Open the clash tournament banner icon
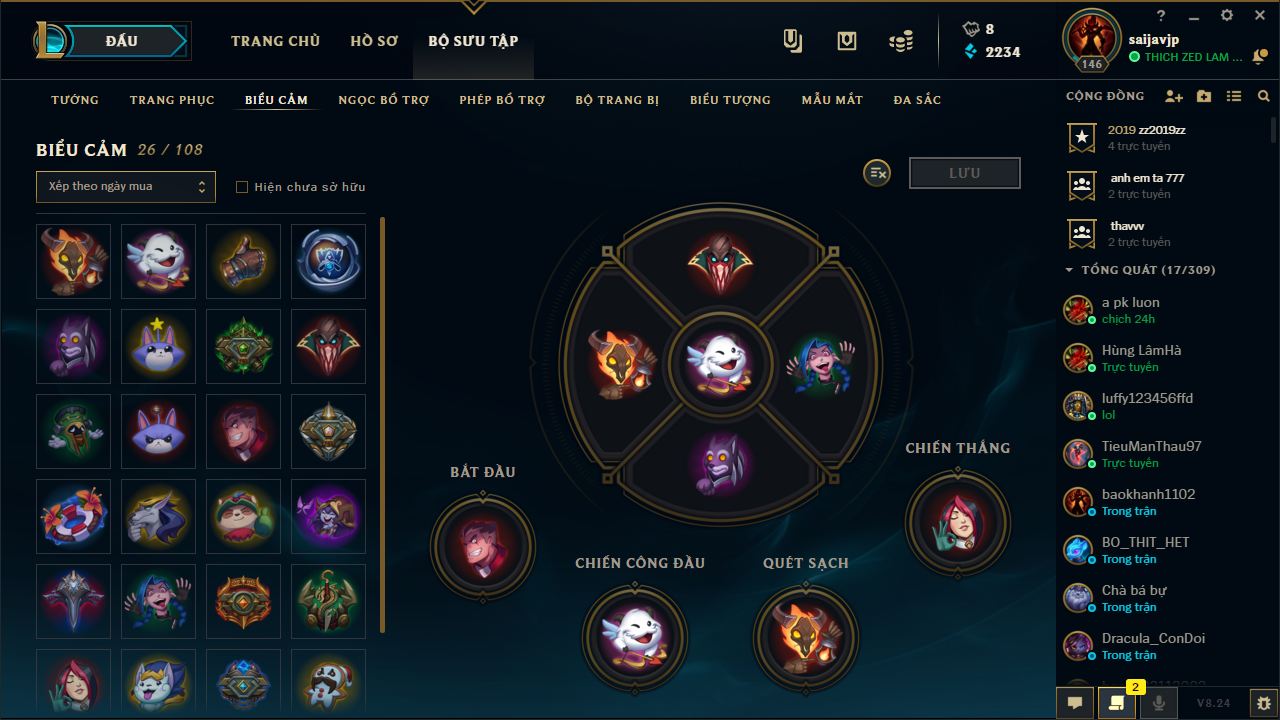This screenshot has width=1280, height=720. (793, 41)
